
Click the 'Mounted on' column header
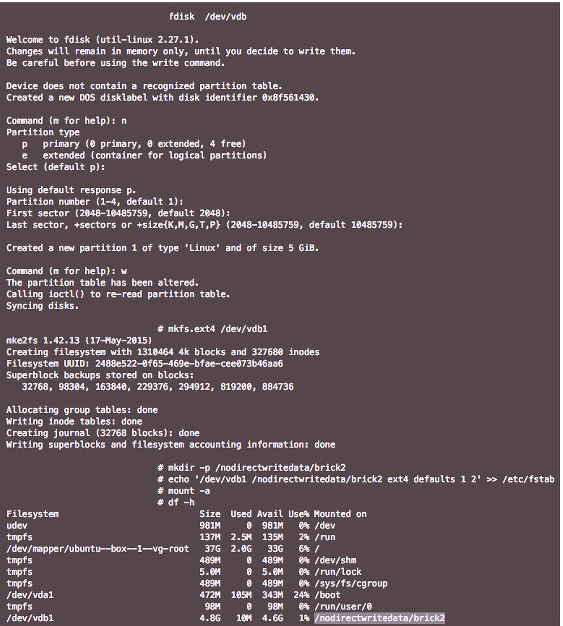[340, 514]
